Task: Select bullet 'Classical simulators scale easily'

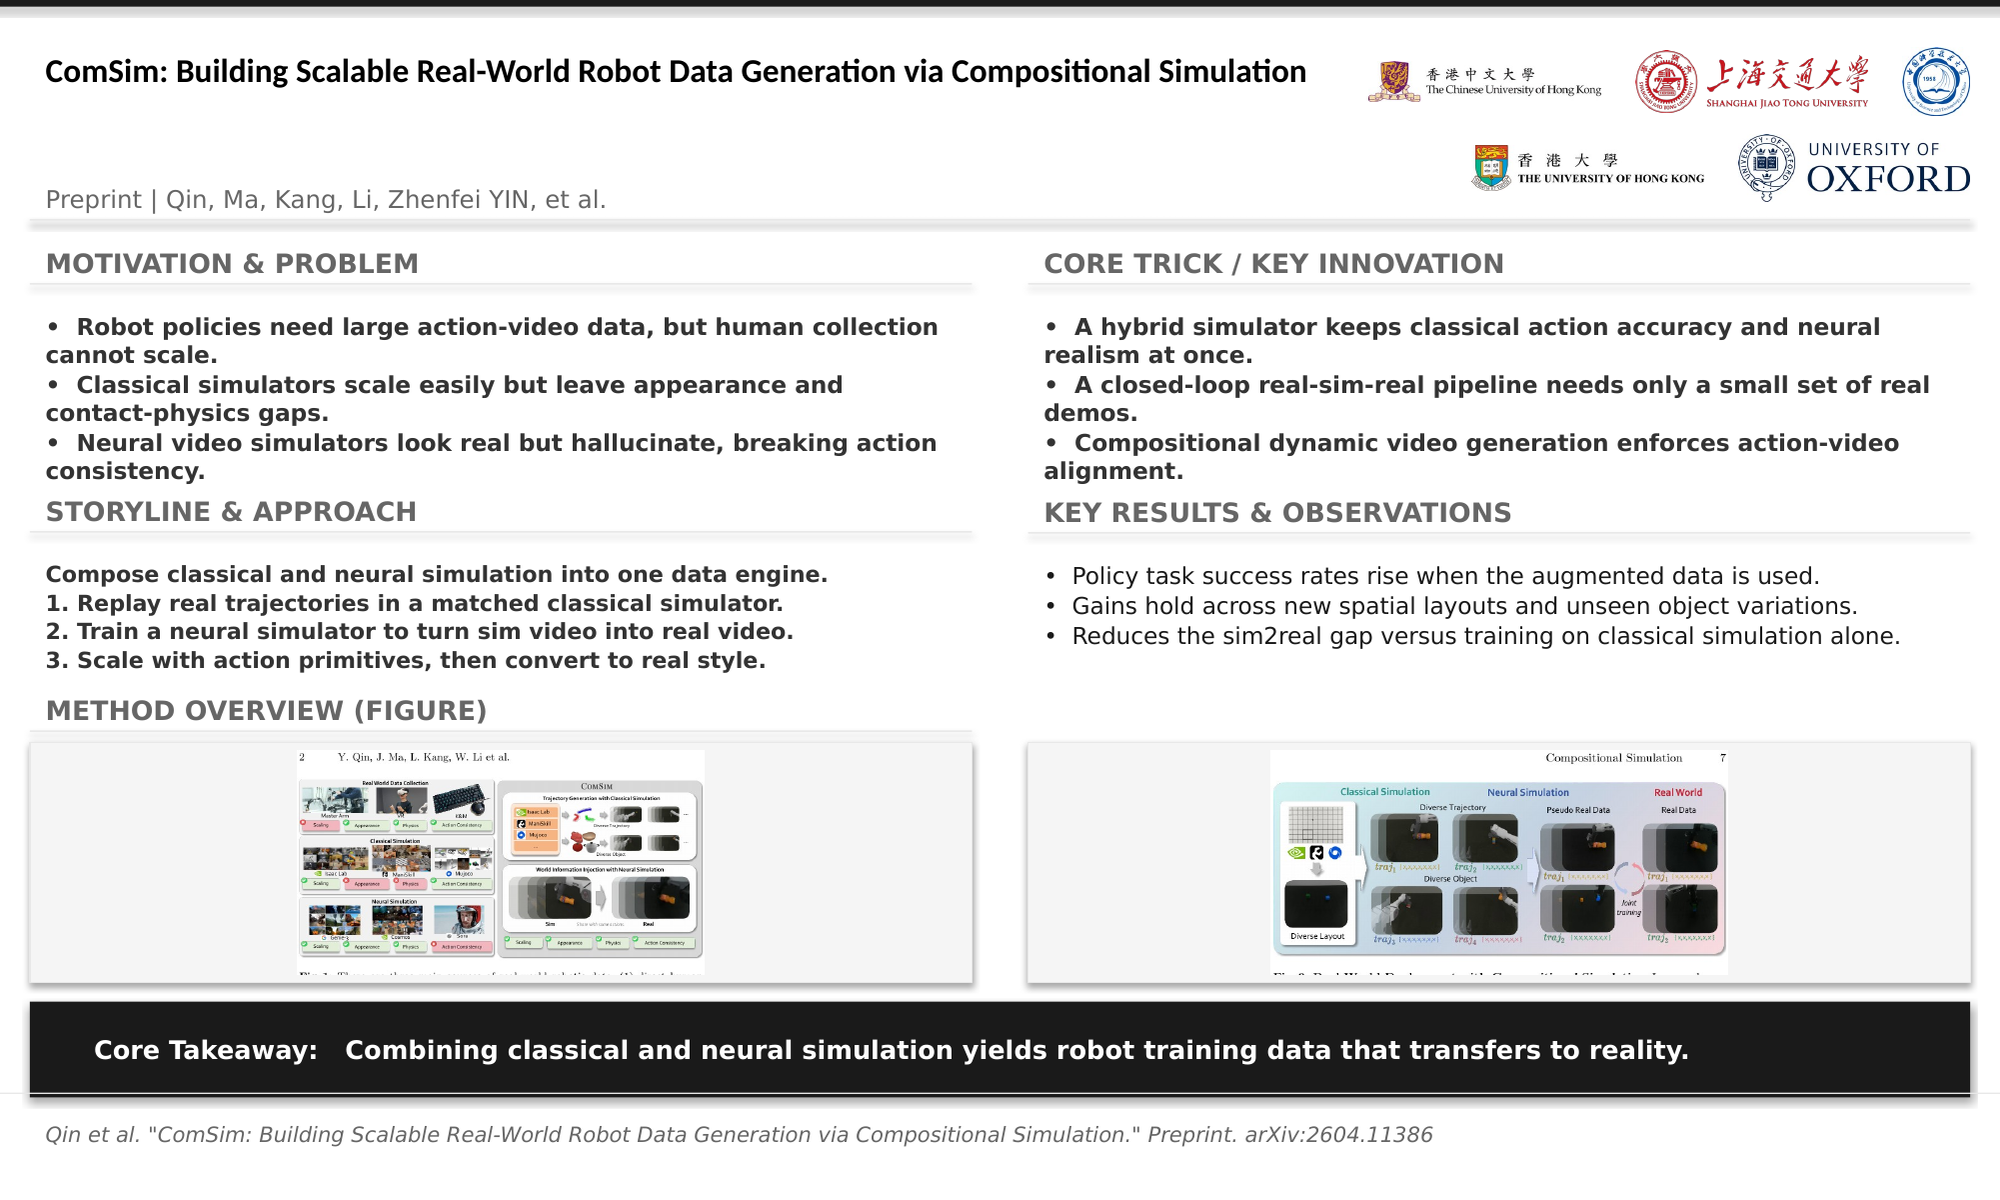Action: point(445,399)
